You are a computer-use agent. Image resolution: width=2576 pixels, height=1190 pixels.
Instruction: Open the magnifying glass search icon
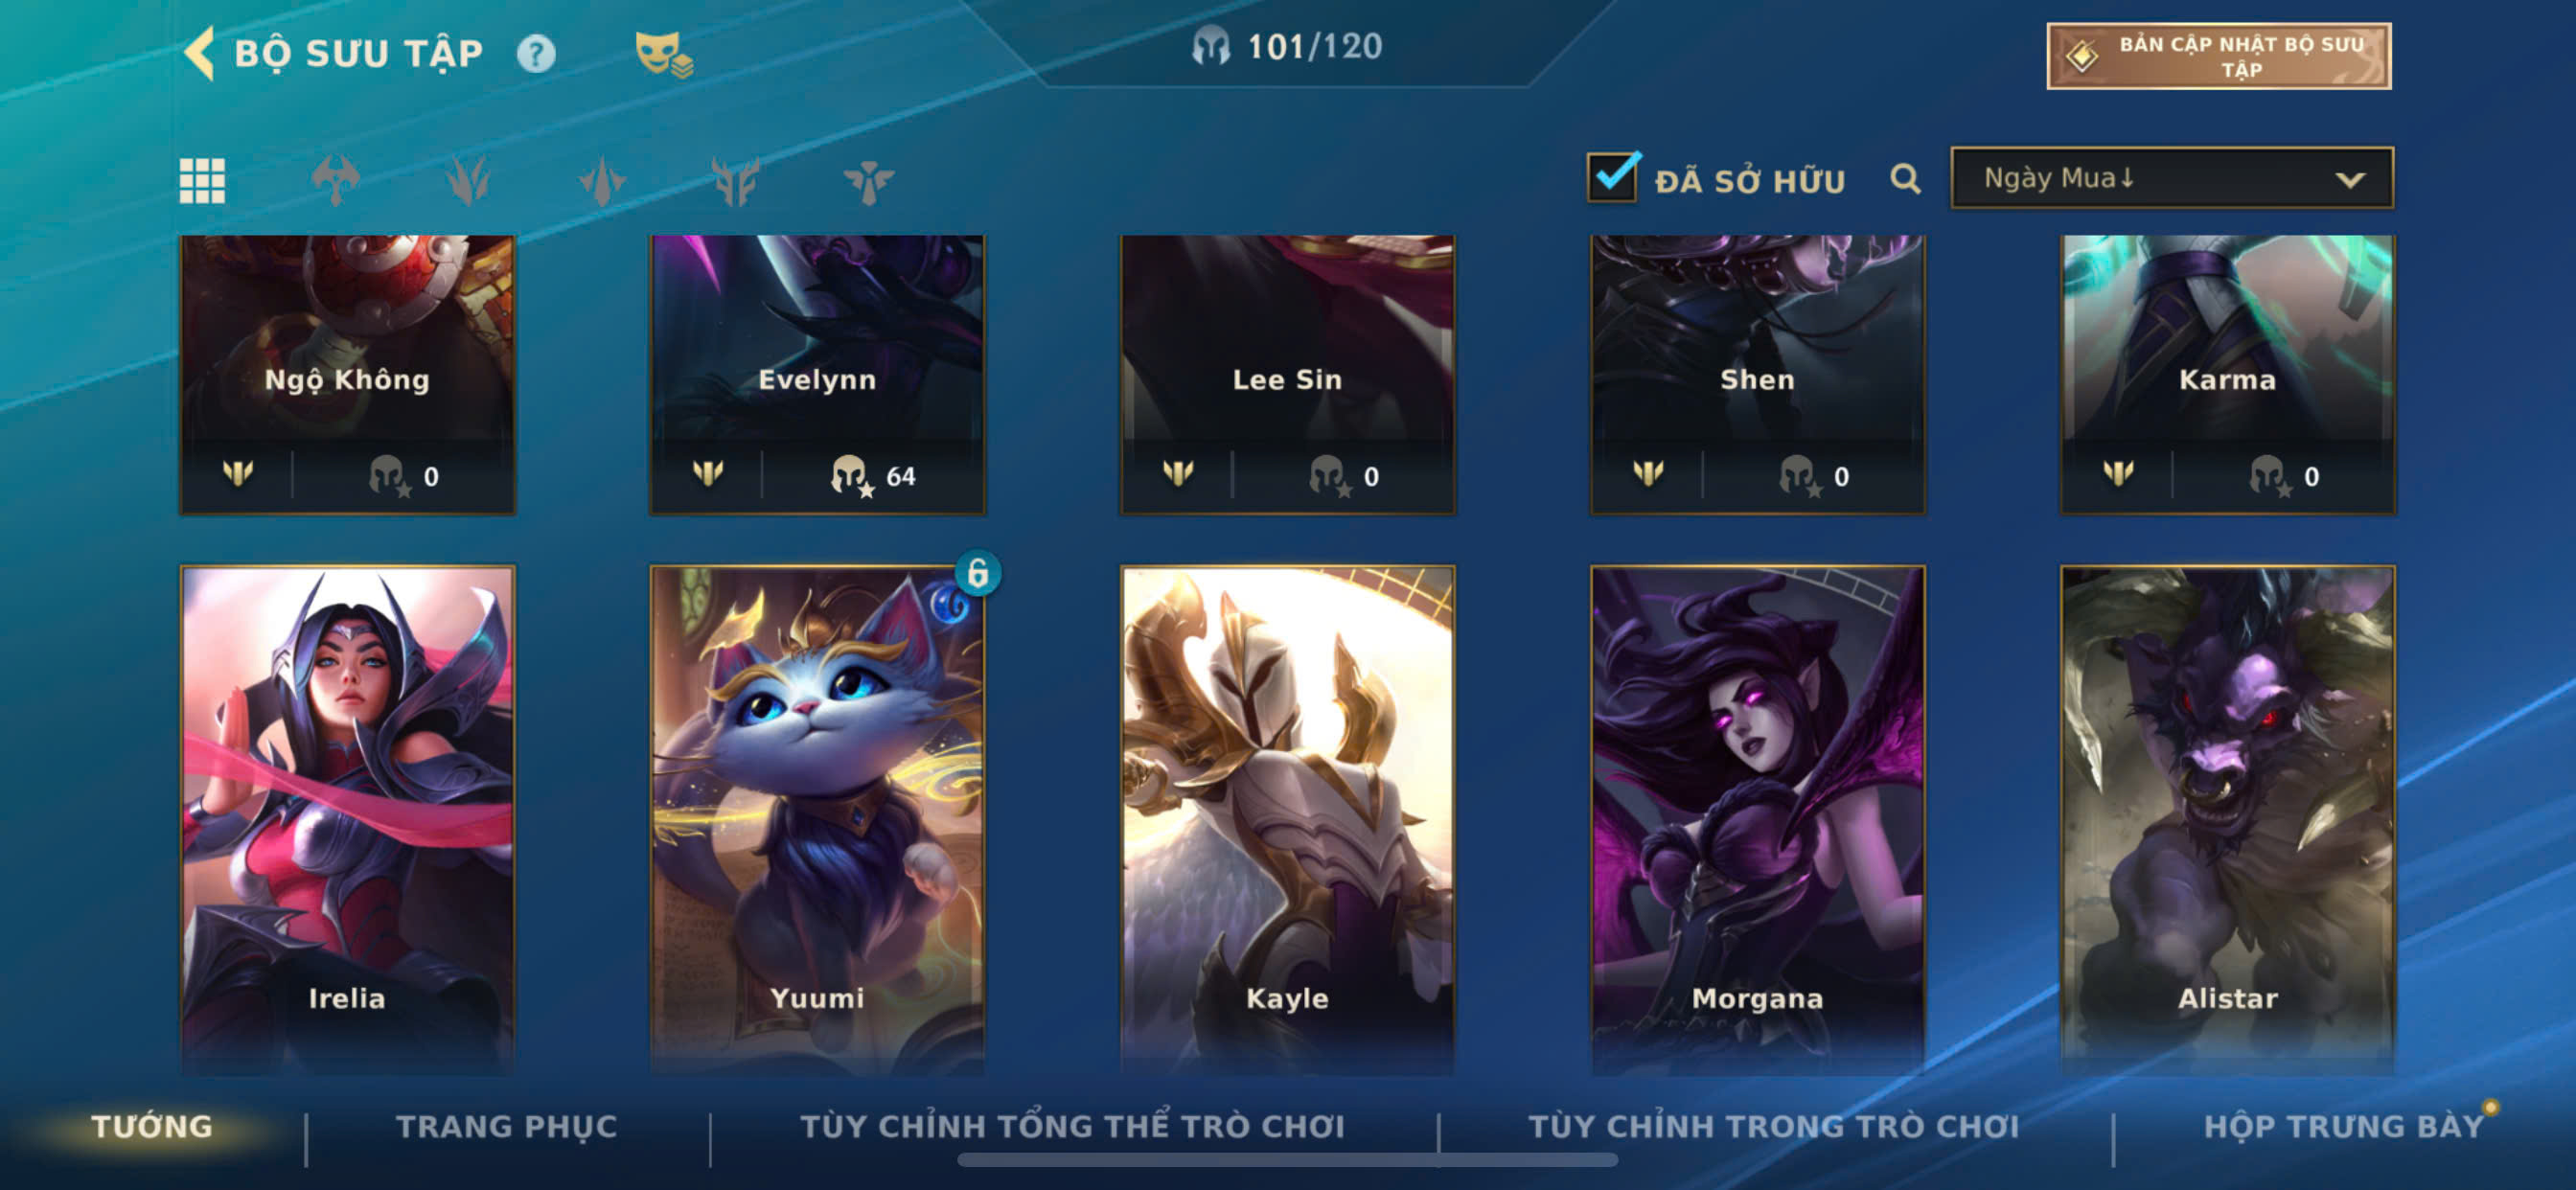(1905, 179)
